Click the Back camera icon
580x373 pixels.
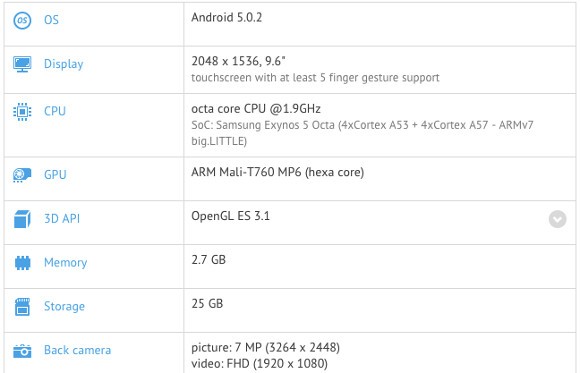[x=22, y=351]
